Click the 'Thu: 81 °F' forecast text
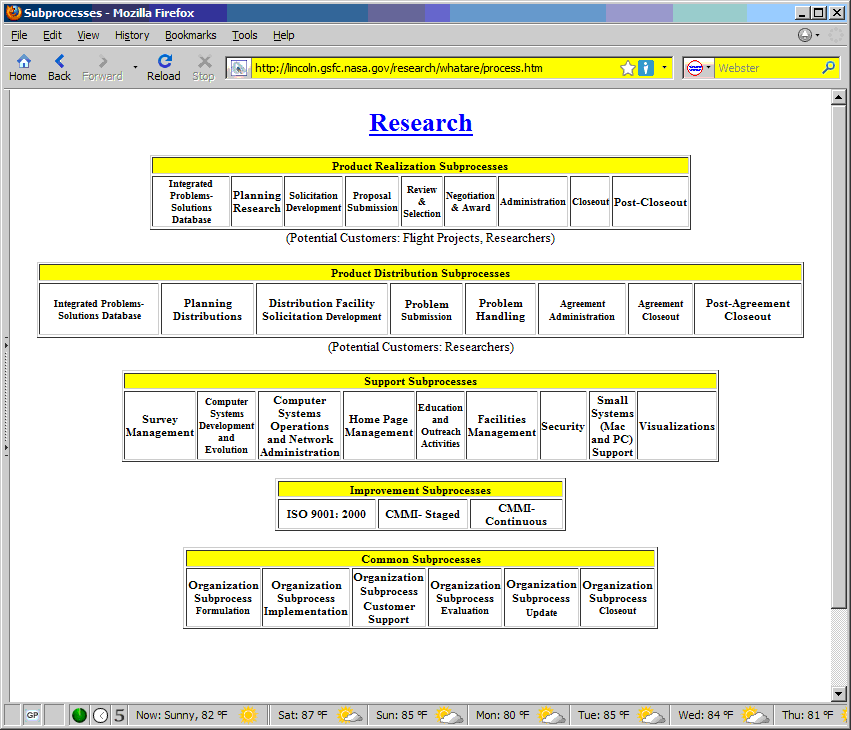This screenshot has width=851, height=730. [x=807, y=715]
